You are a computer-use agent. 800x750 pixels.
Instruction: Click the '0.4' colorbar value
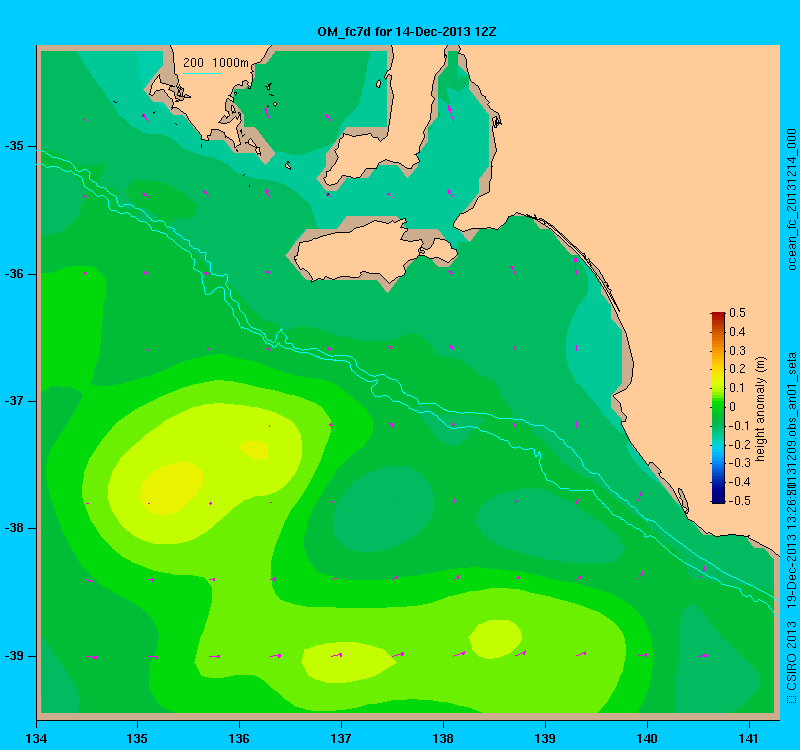[737, 332]
